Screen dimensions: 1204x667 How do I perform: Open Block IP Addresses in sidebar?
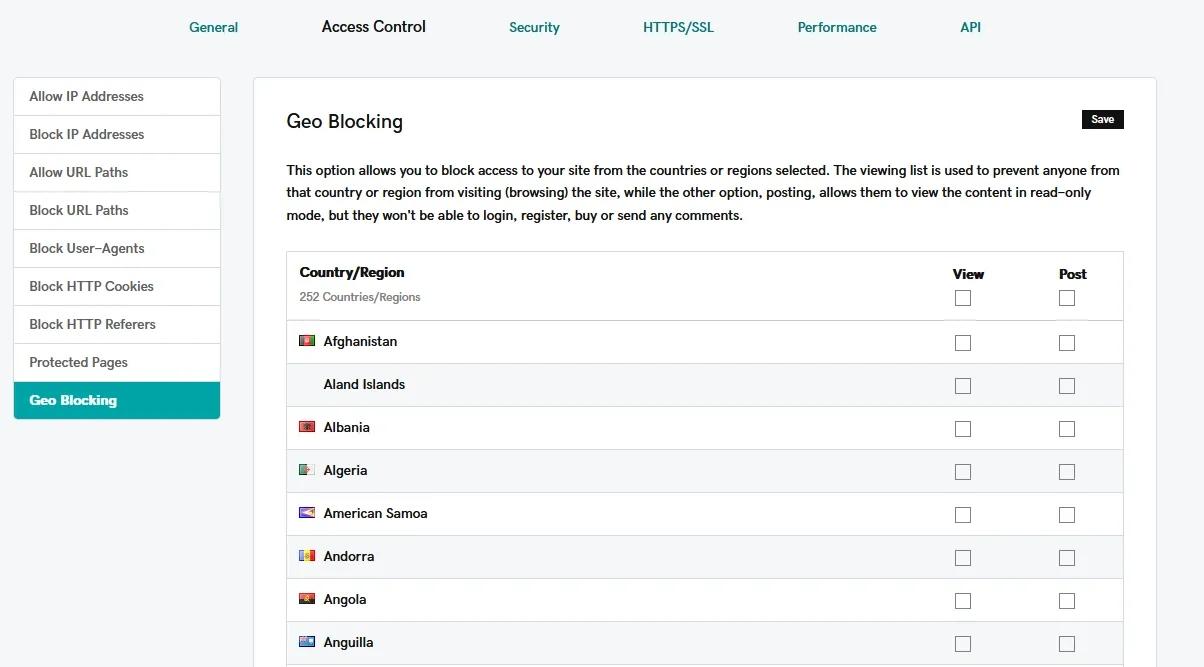pyautogui.click(x=87, y=134)
